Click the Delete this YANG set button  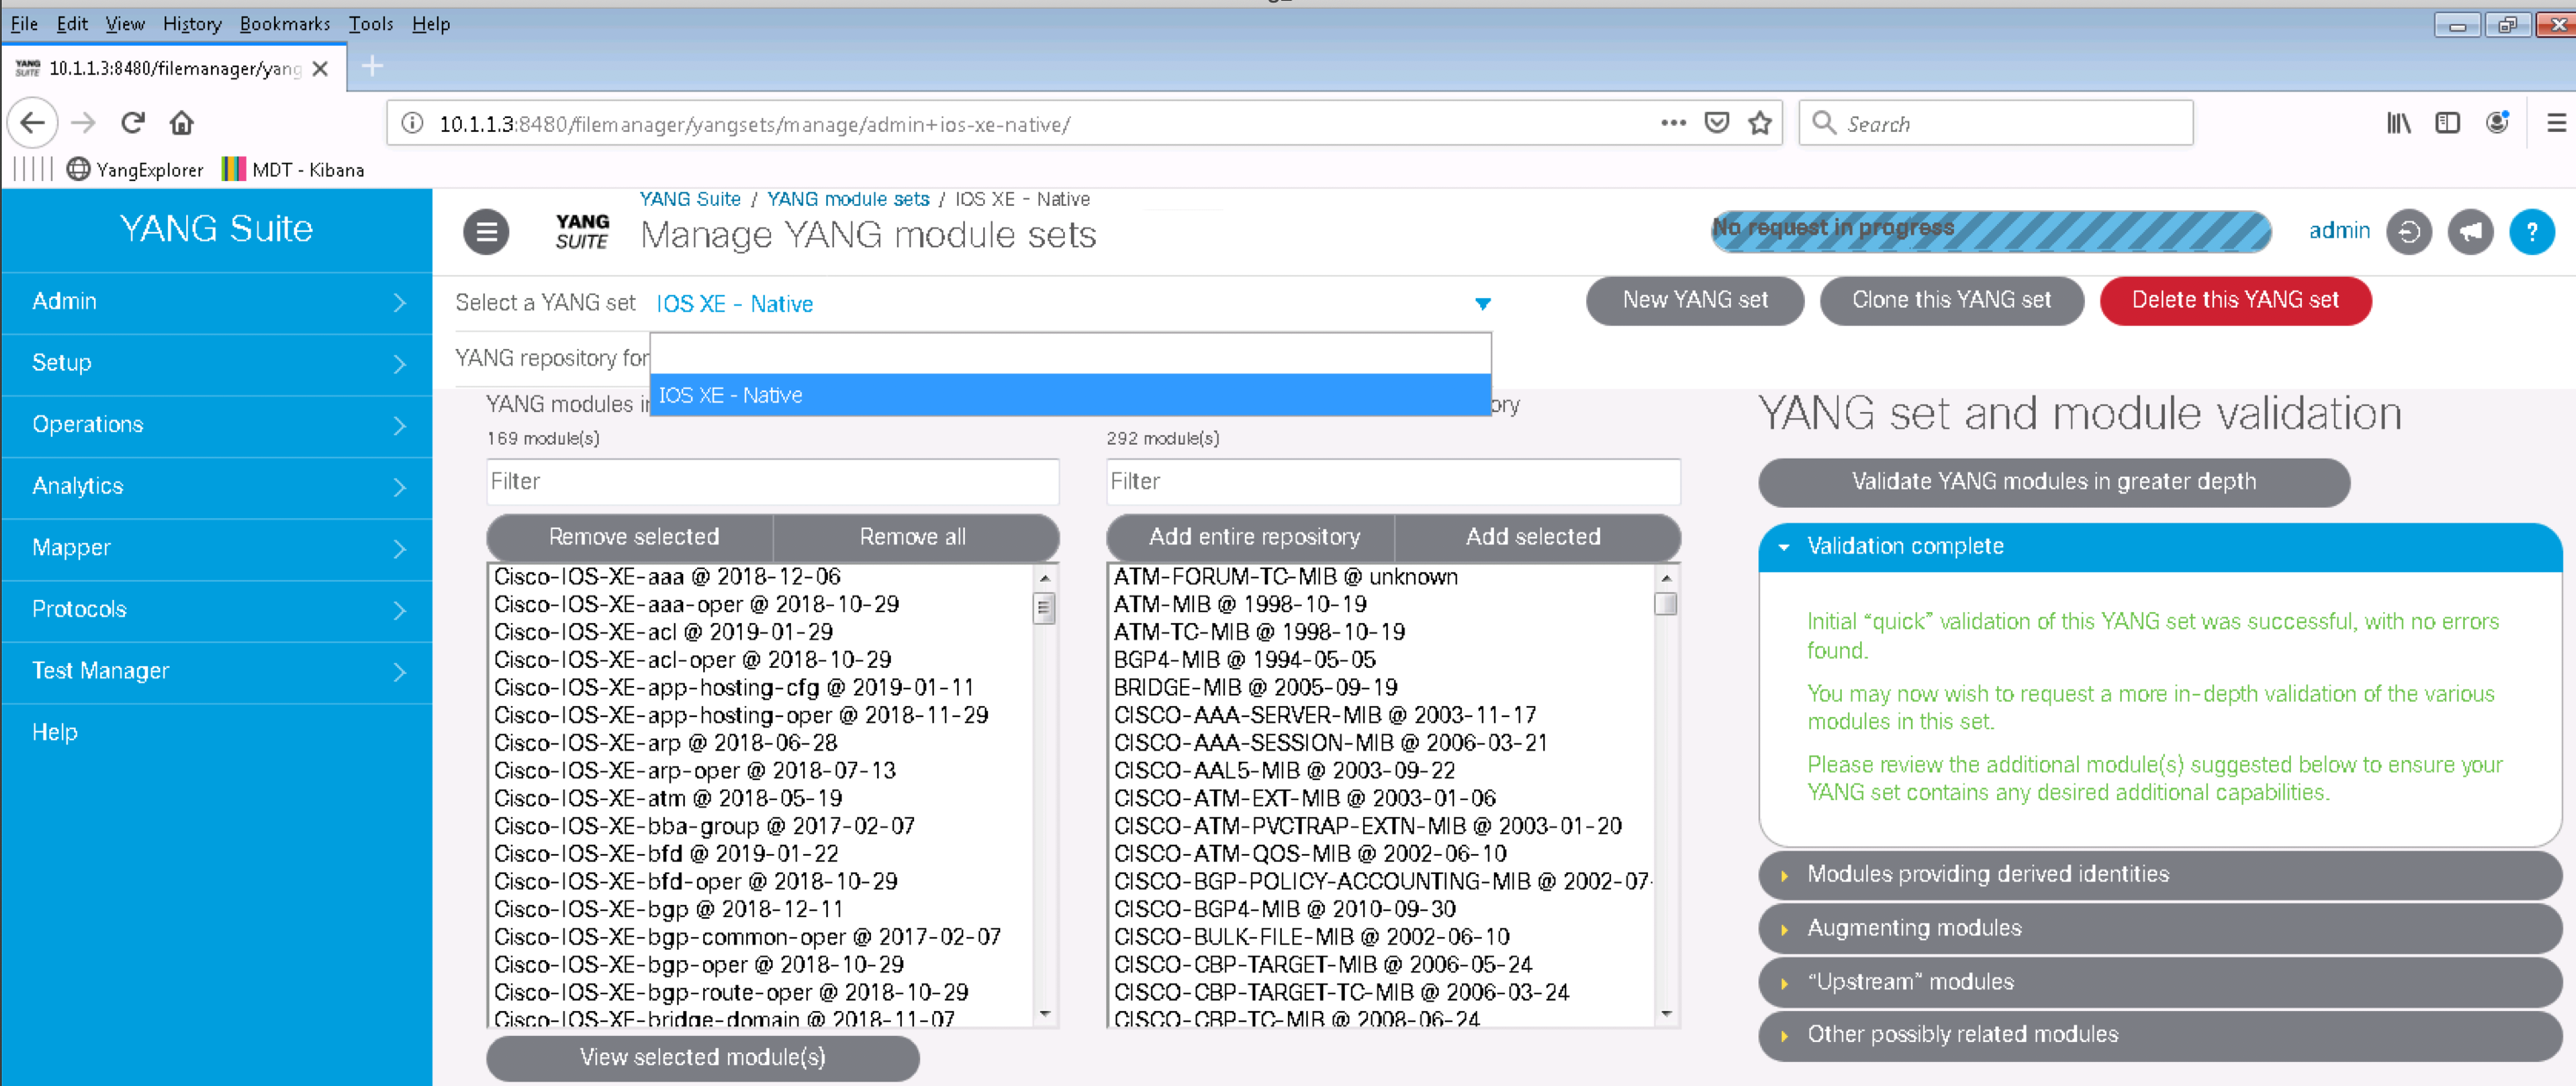point(2234,300)
